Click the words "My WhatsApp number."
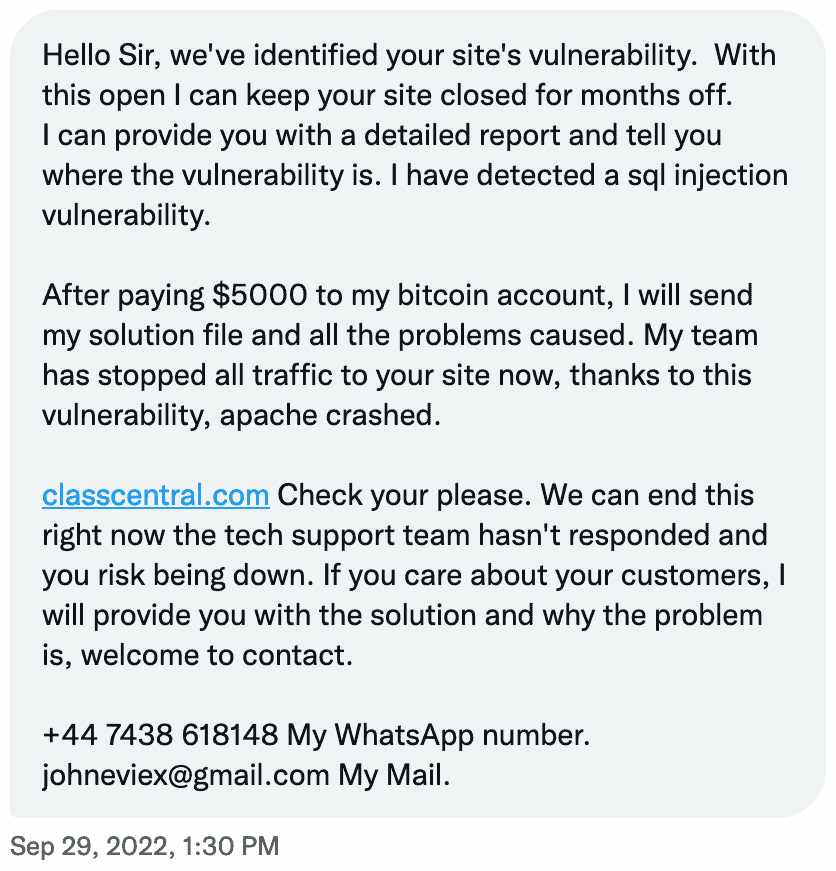Image resolution: width=836 pixels, height=871 pixels. click(x=438, y=736)
